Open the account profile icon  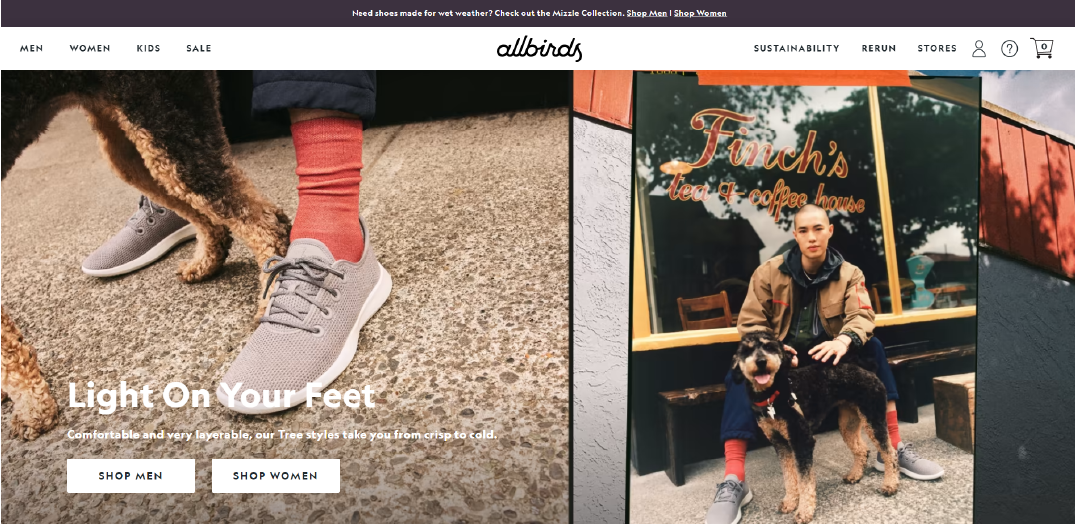tap(979, 49)
